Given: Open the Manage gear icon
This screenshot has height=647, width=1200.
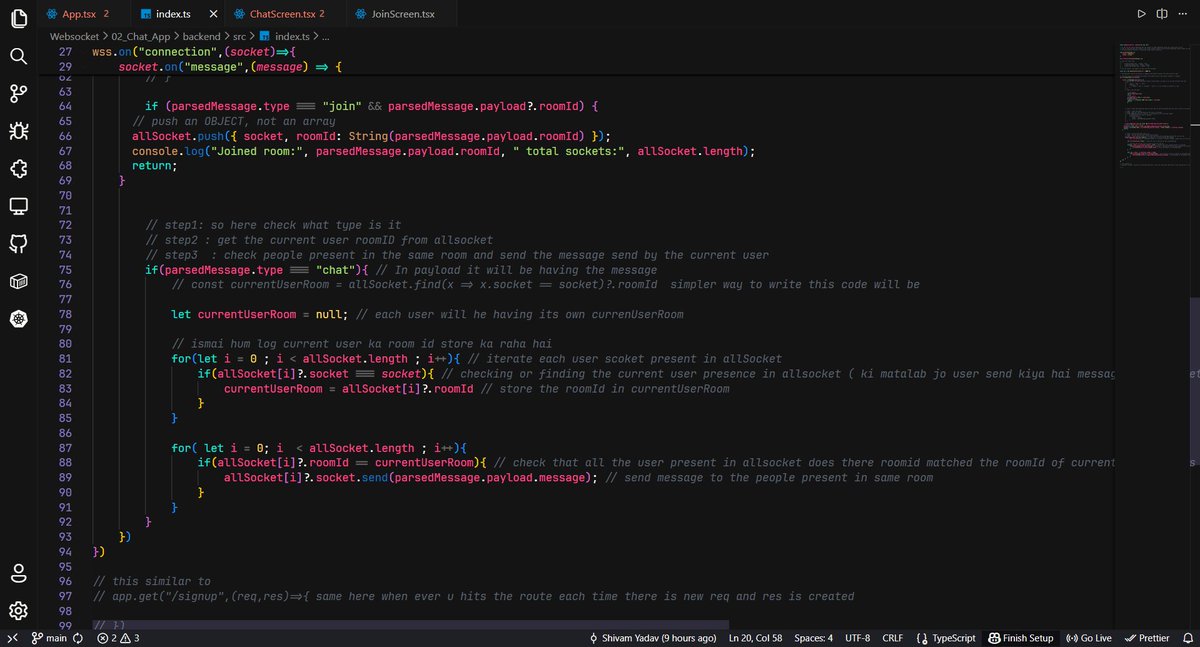Looking at the screenshot, I should click(18, 610).
